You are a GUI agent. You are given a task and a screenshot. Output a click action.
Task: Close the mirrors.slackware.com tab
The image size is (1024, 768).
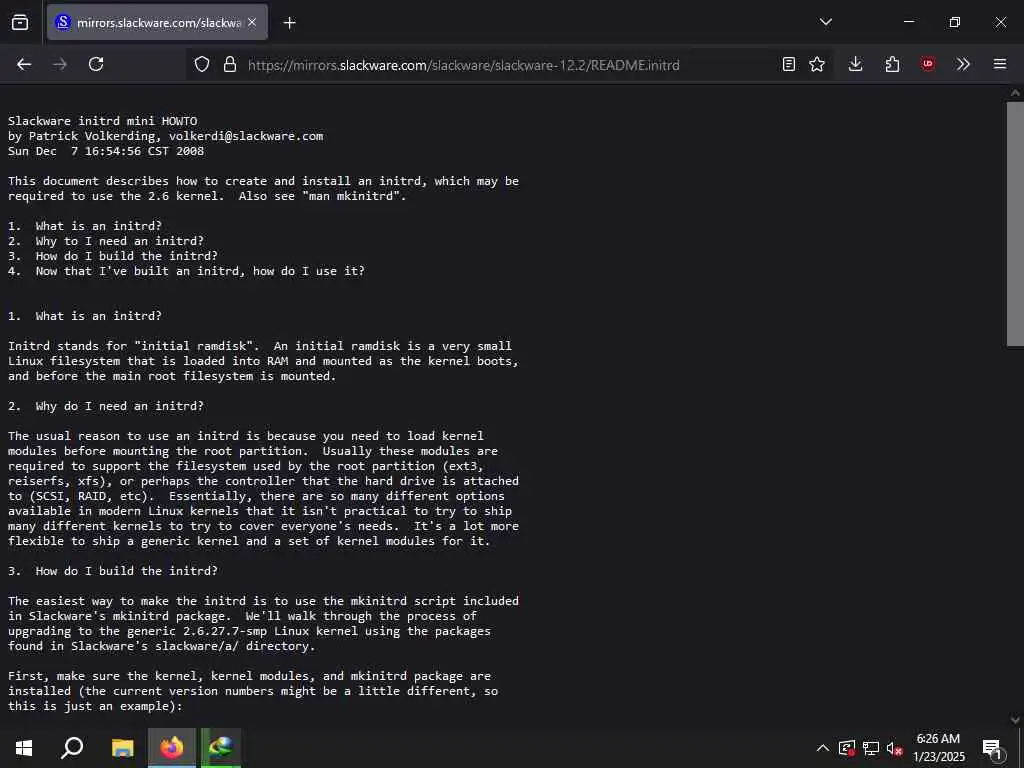(x=252, y=22)
